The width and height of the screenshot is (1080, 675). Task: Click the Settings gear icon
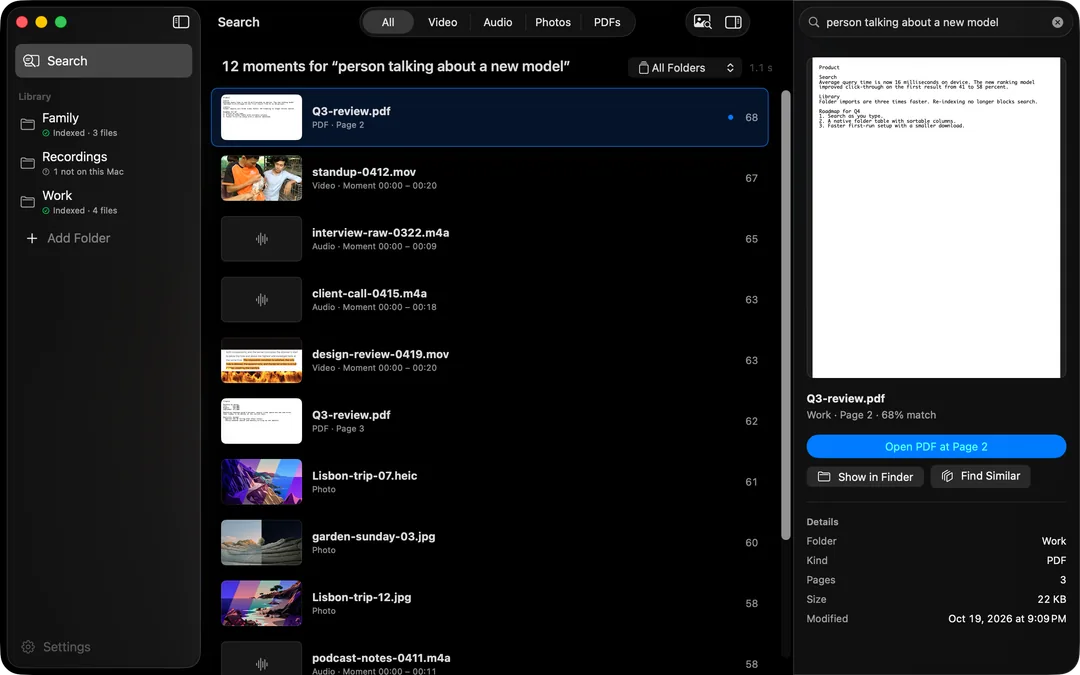point(28,647)
